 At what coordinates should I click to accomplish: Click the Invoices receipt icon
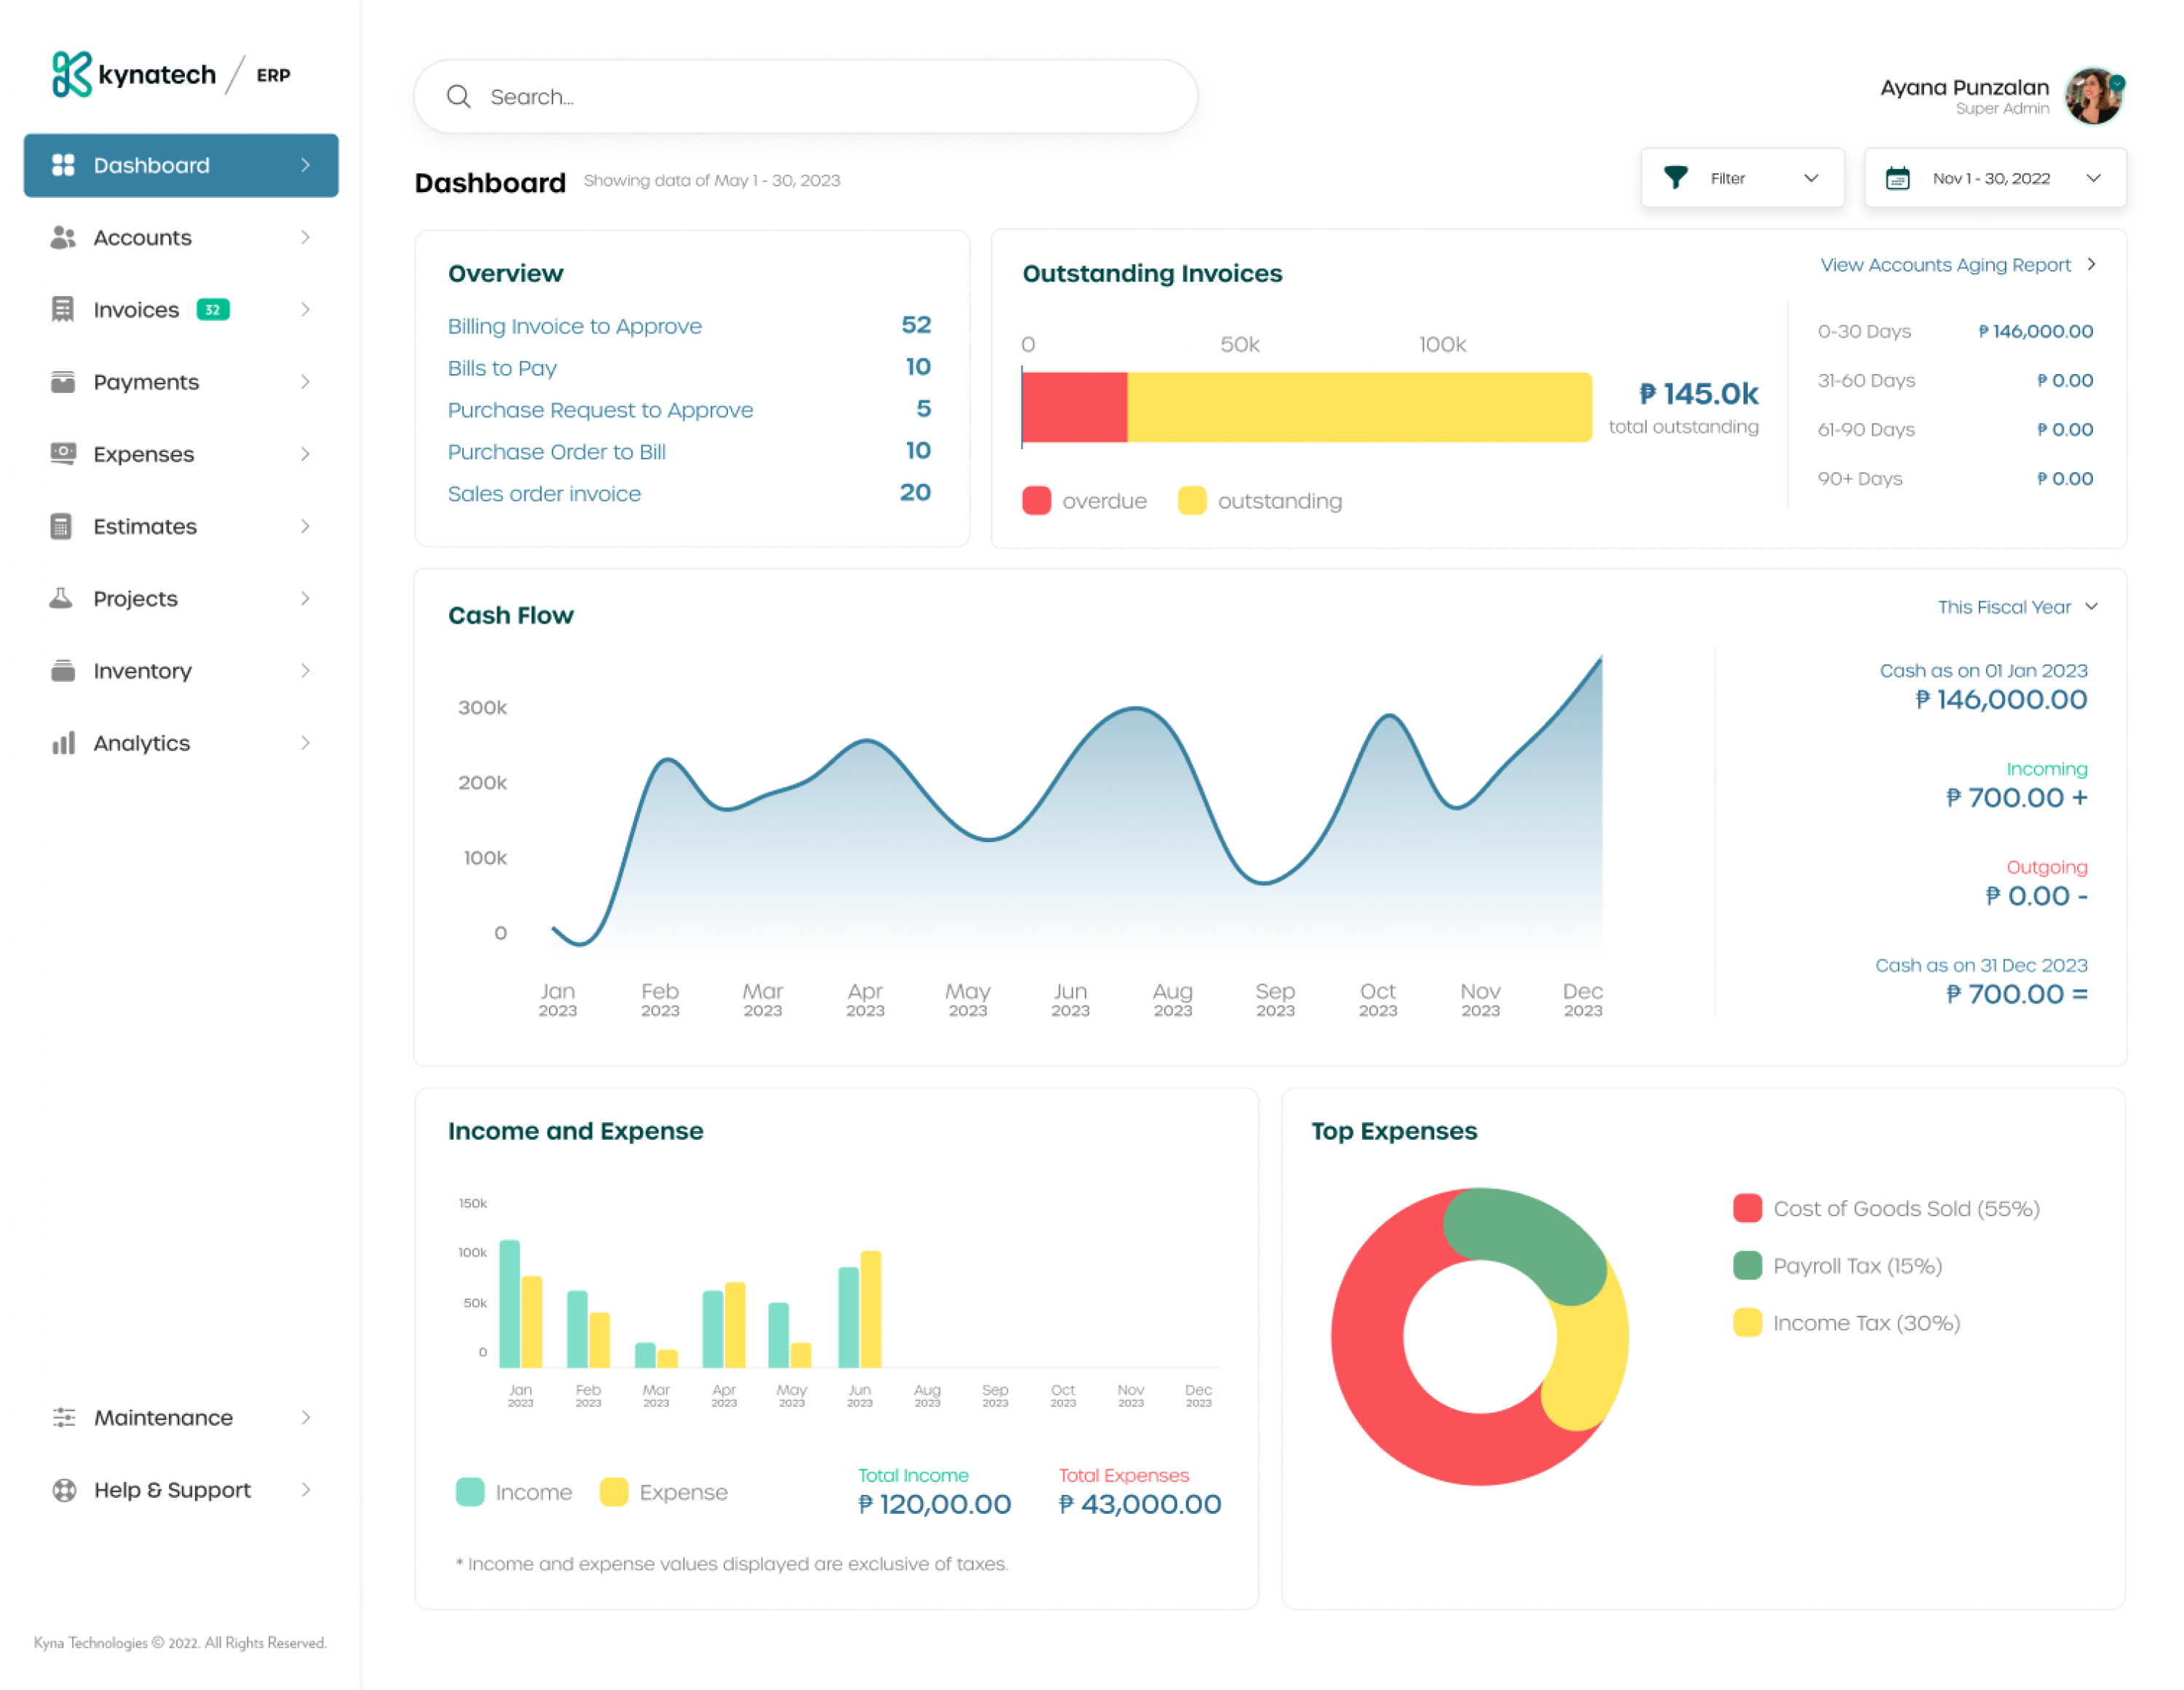(63, 309)
